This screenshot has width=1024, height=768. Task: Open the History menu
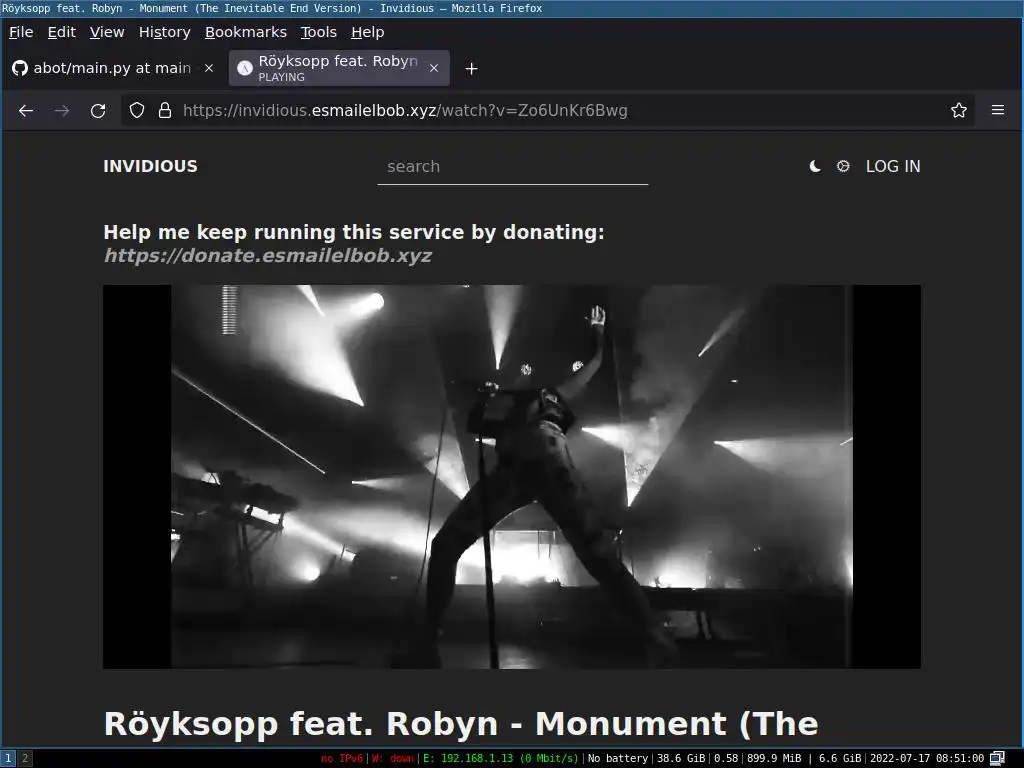[165, 32]
